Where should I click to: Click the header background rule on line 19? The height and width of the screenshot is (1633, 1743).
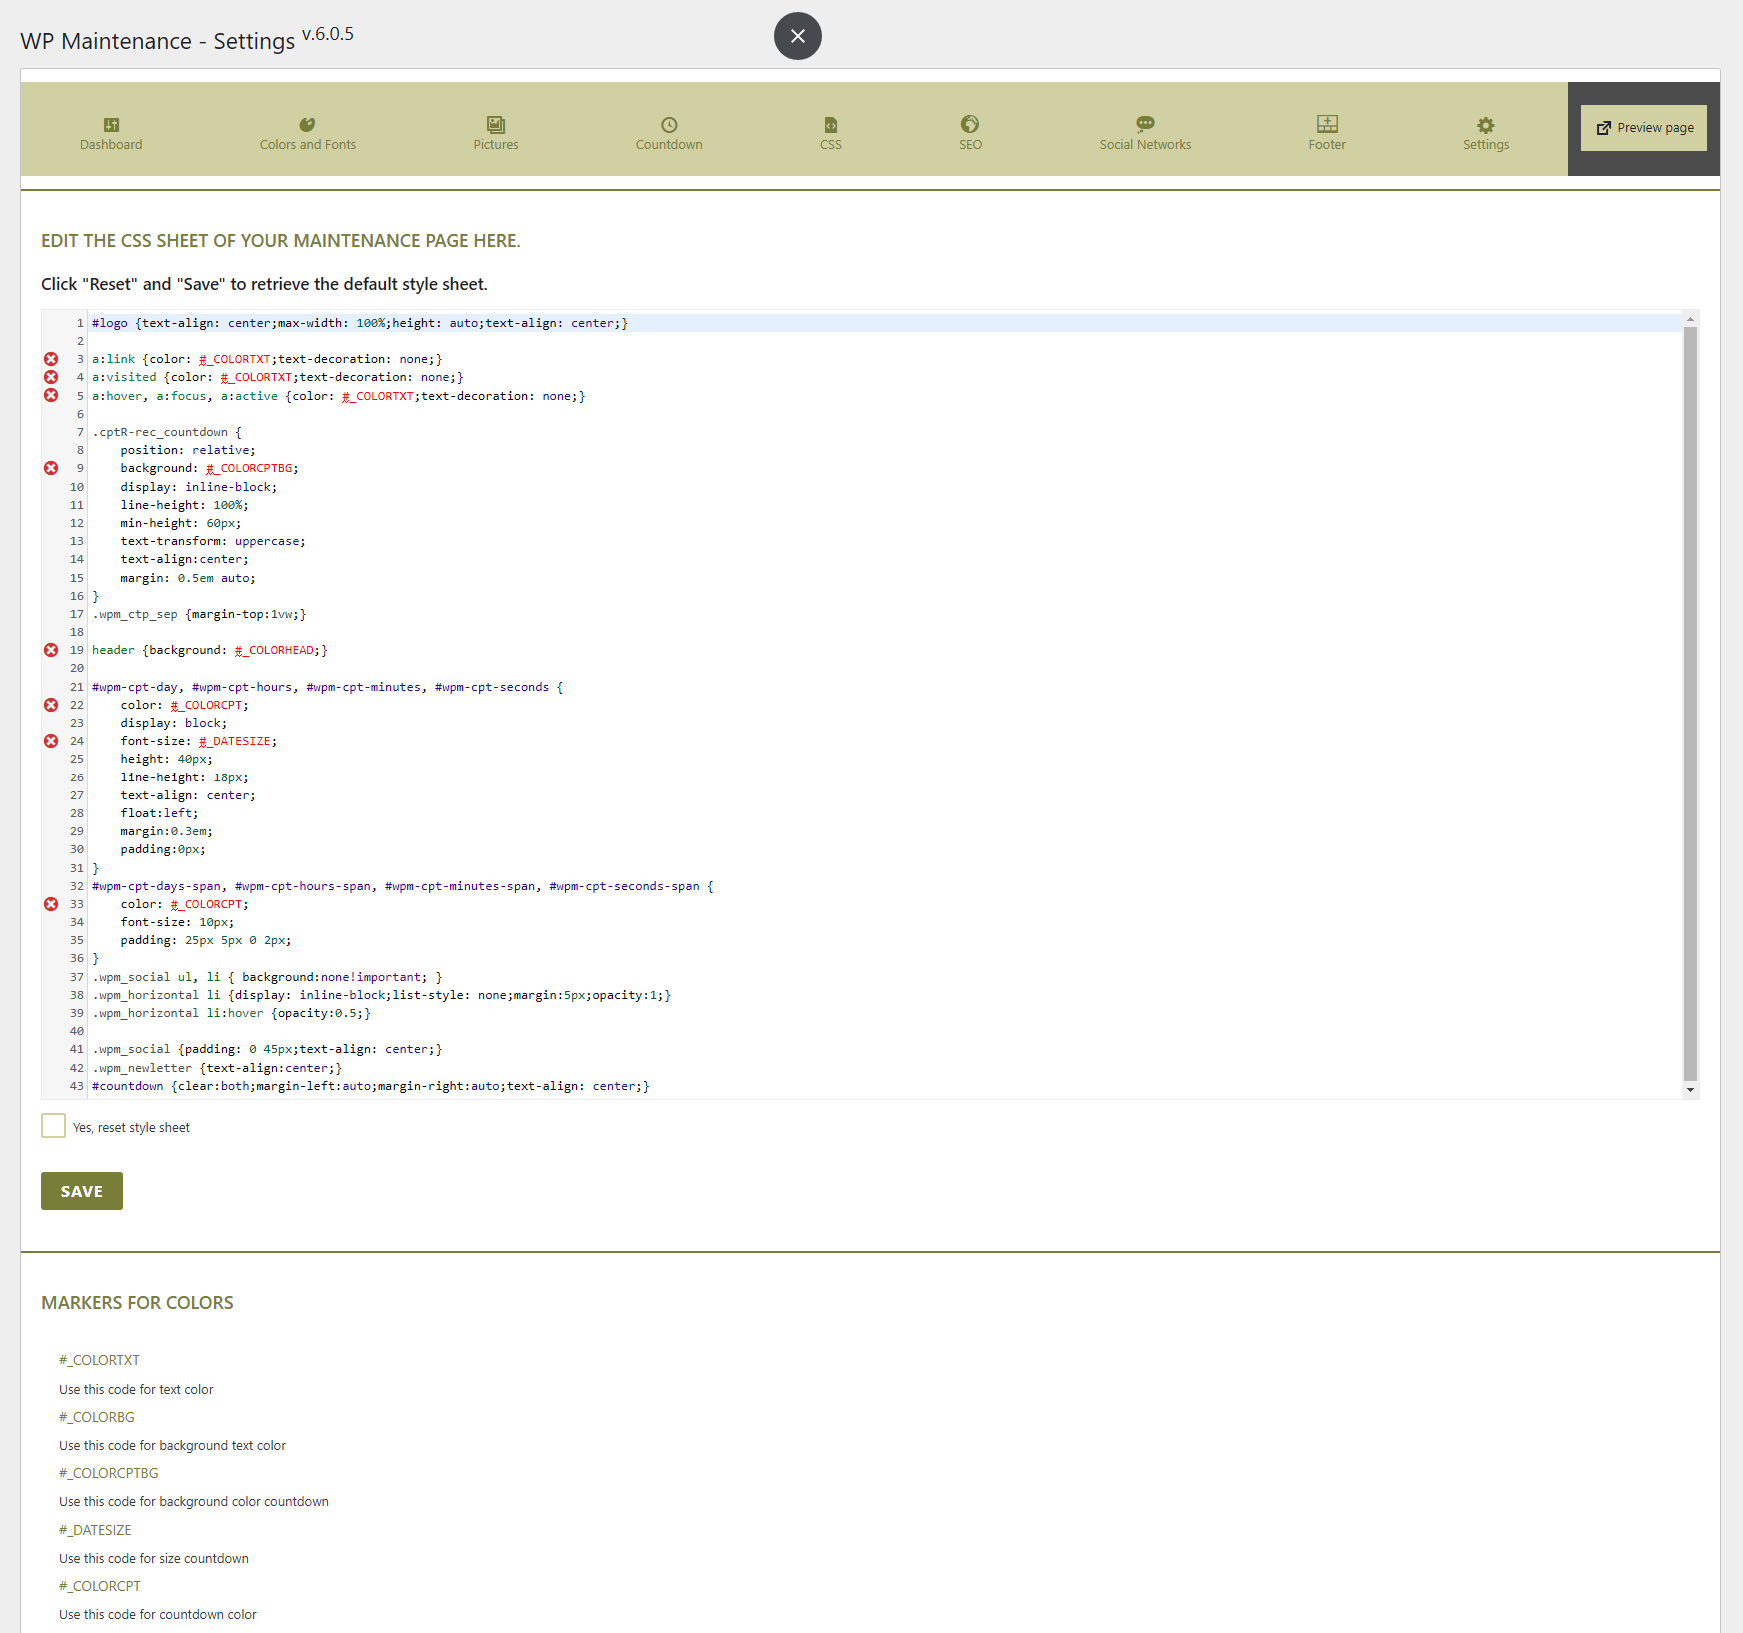coord(210,650)
